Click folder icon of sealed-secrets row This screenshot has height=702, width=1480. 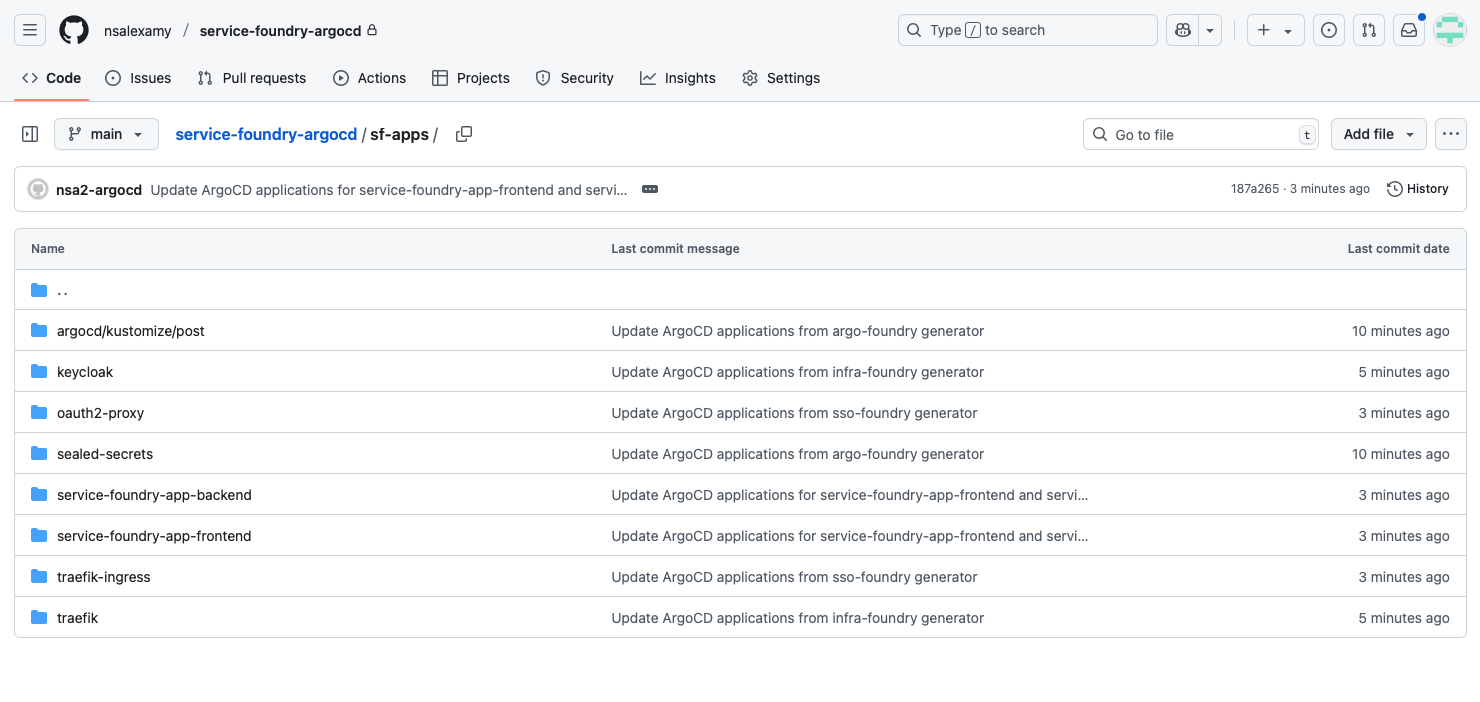[39, 454]
